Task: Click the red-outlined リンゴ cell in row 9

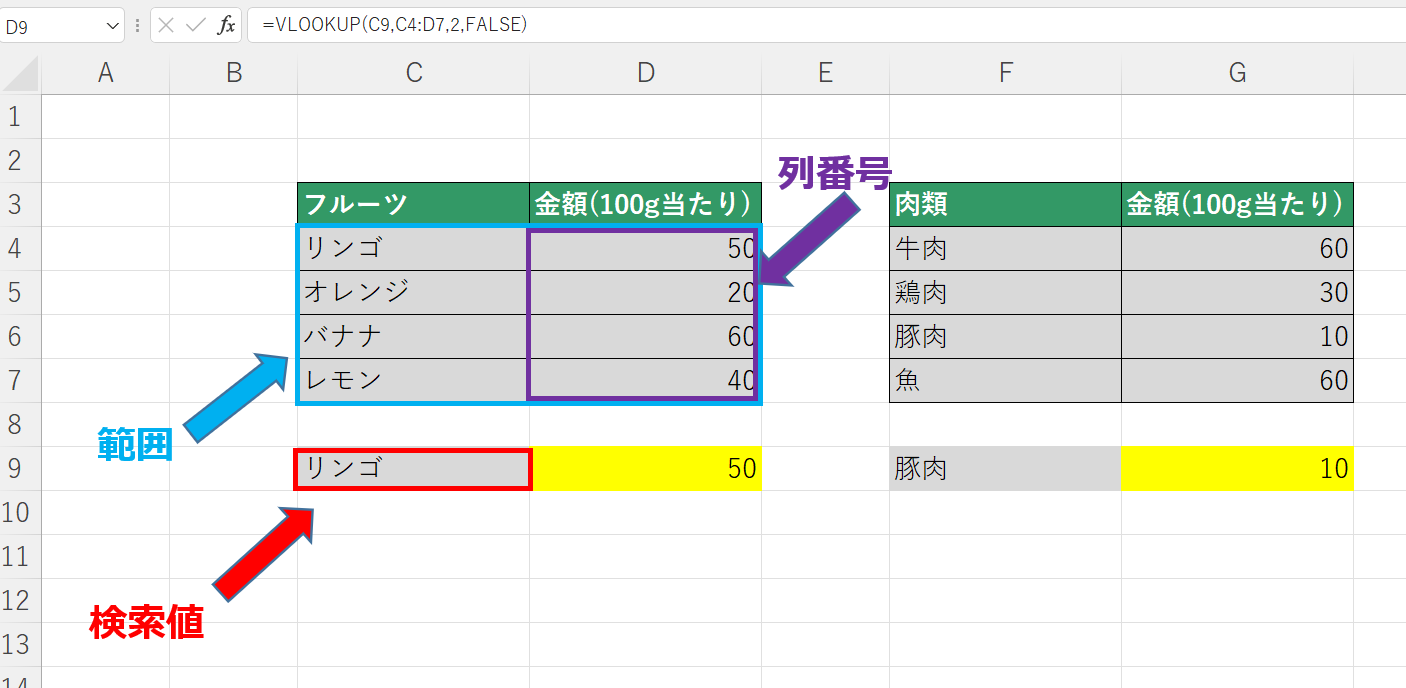Action: [x=412, y=469]
